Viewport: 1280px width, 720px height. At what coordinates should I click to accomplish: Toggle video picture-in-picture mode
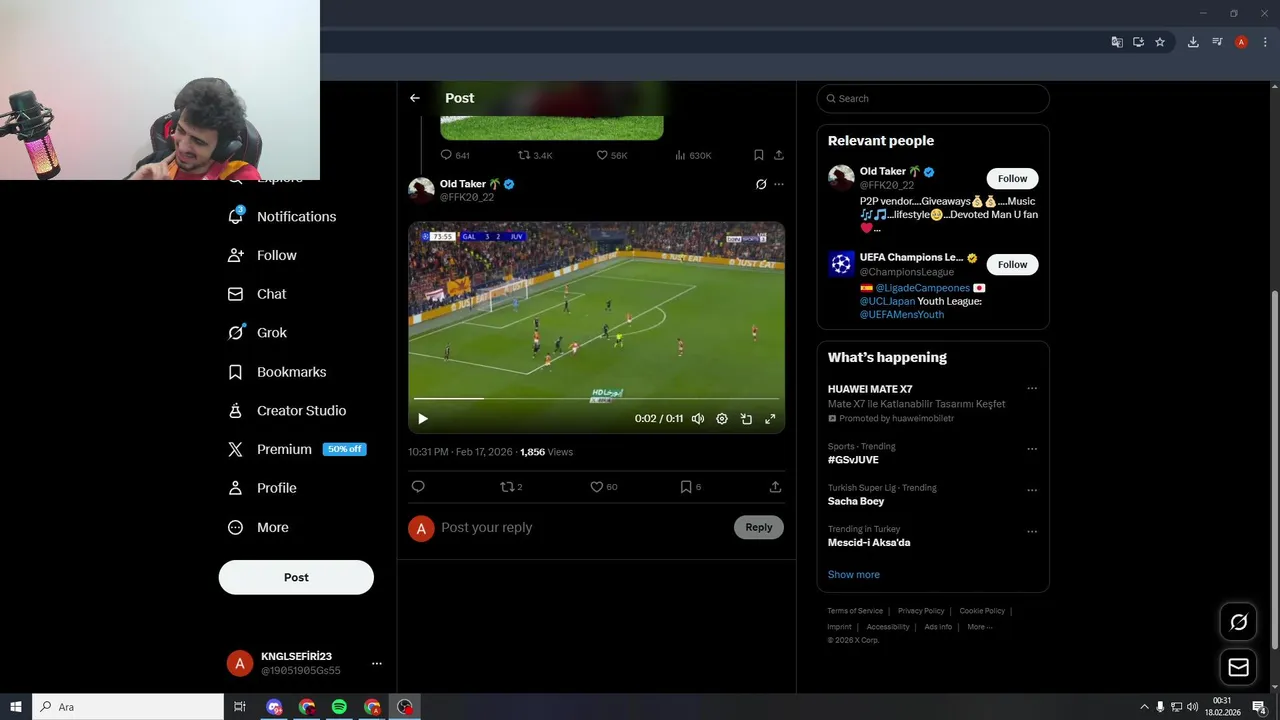746,419
